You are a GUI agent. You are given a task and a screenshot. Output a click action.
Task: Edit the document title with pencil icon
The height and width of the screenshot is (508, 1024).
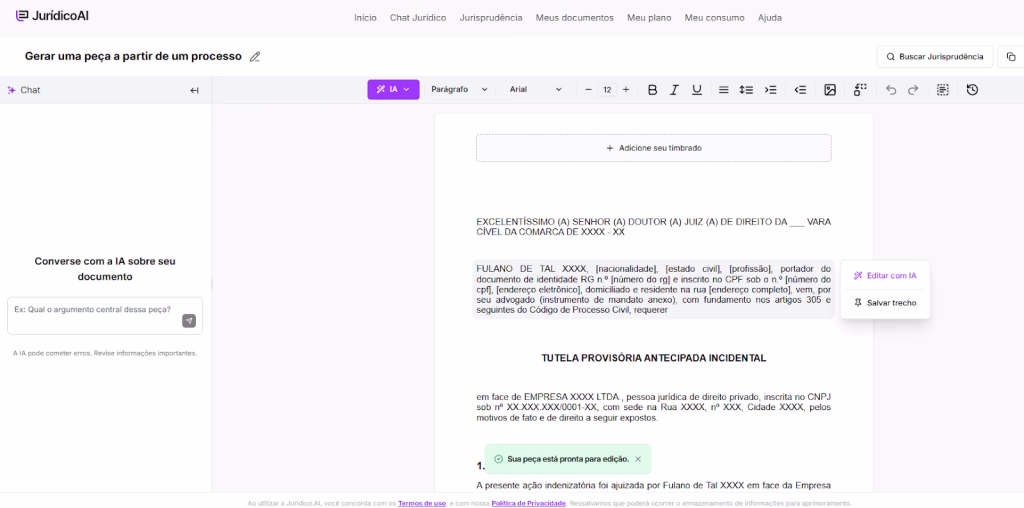click(x=255, y=57)
